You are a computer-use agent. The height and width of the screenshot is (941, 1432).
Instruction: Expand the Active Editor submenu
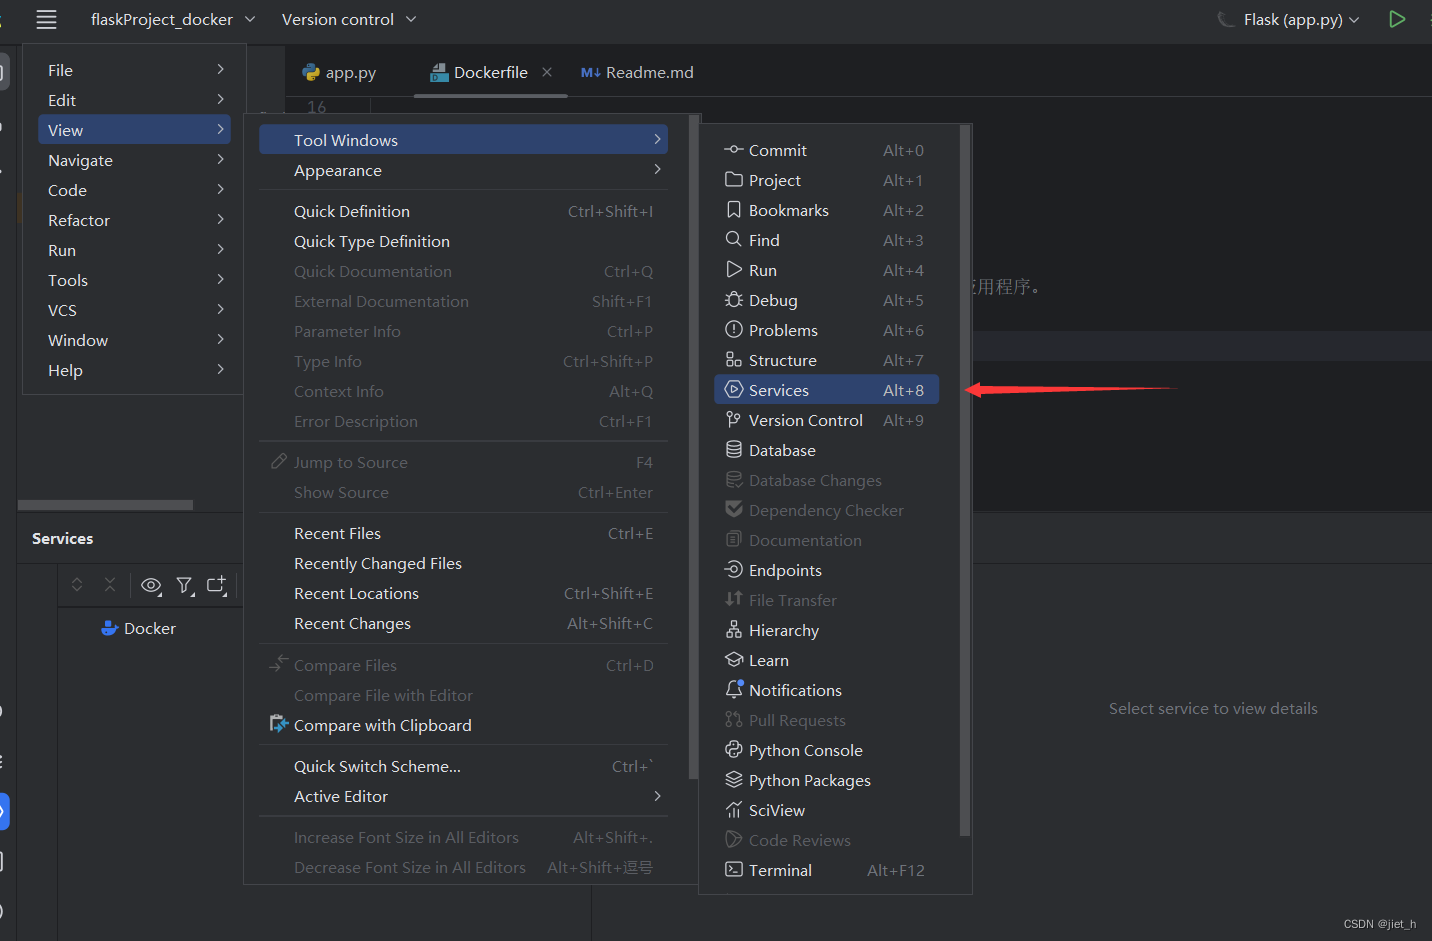point(463,796)
